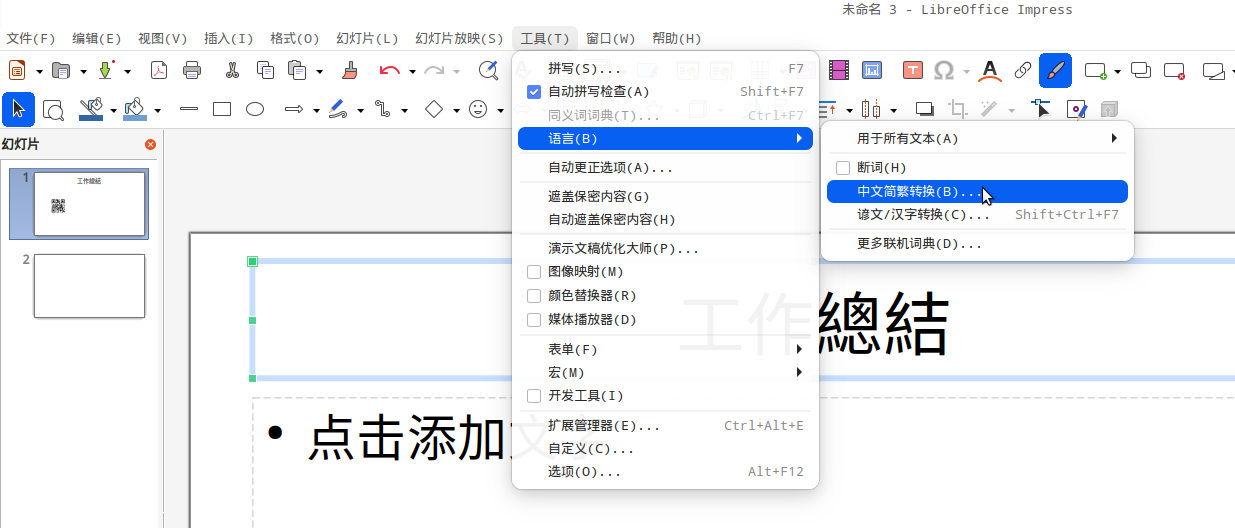Click the Insert Hyperlink chain icon
This screenshot has width=1235, height=528.
pos(1022,70)
